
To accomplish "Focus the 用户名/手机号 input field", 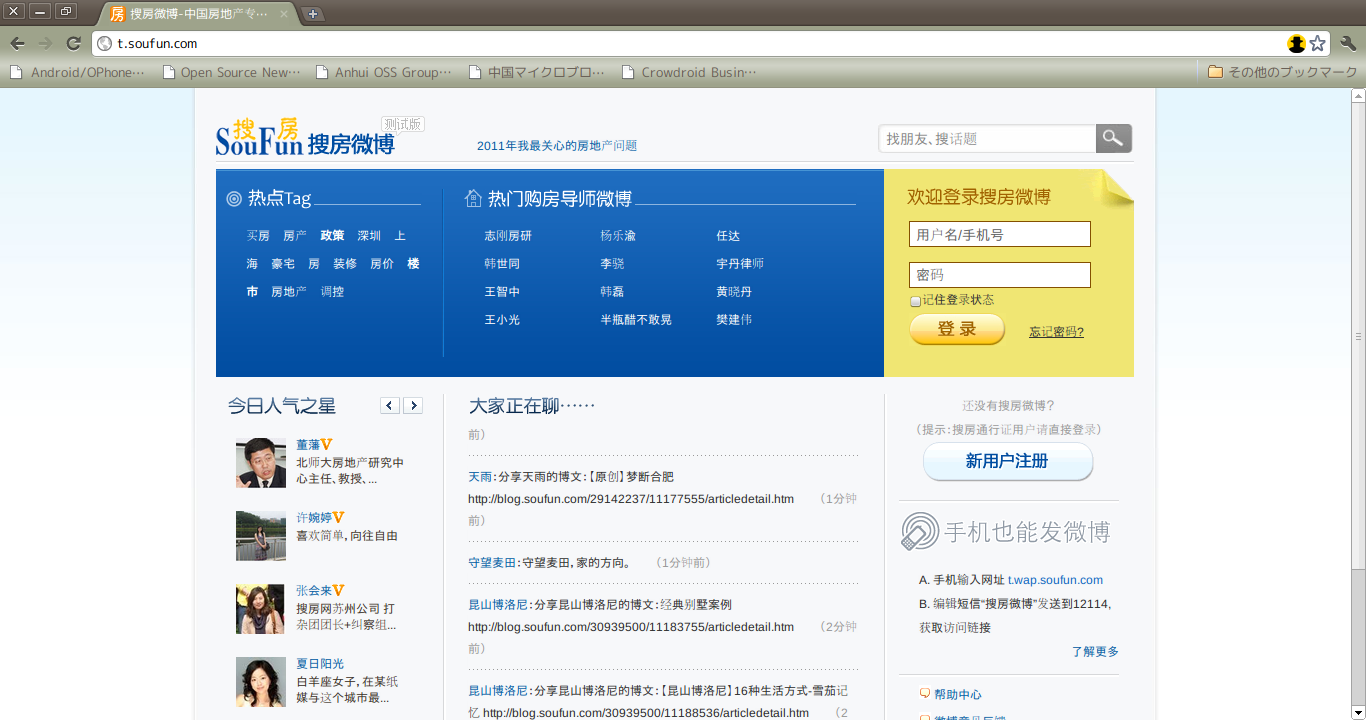I will 1000,234.
